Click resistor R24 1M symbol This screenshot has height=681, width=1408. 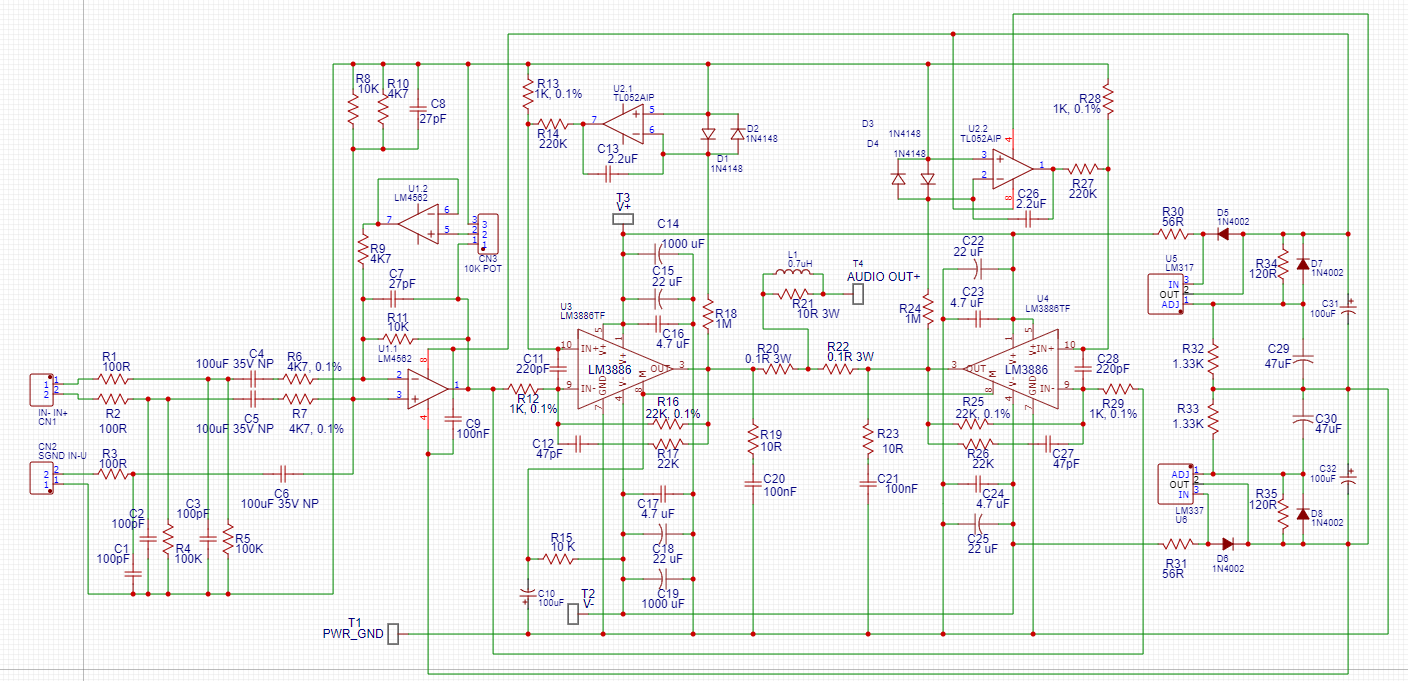(x=928, y=309)
